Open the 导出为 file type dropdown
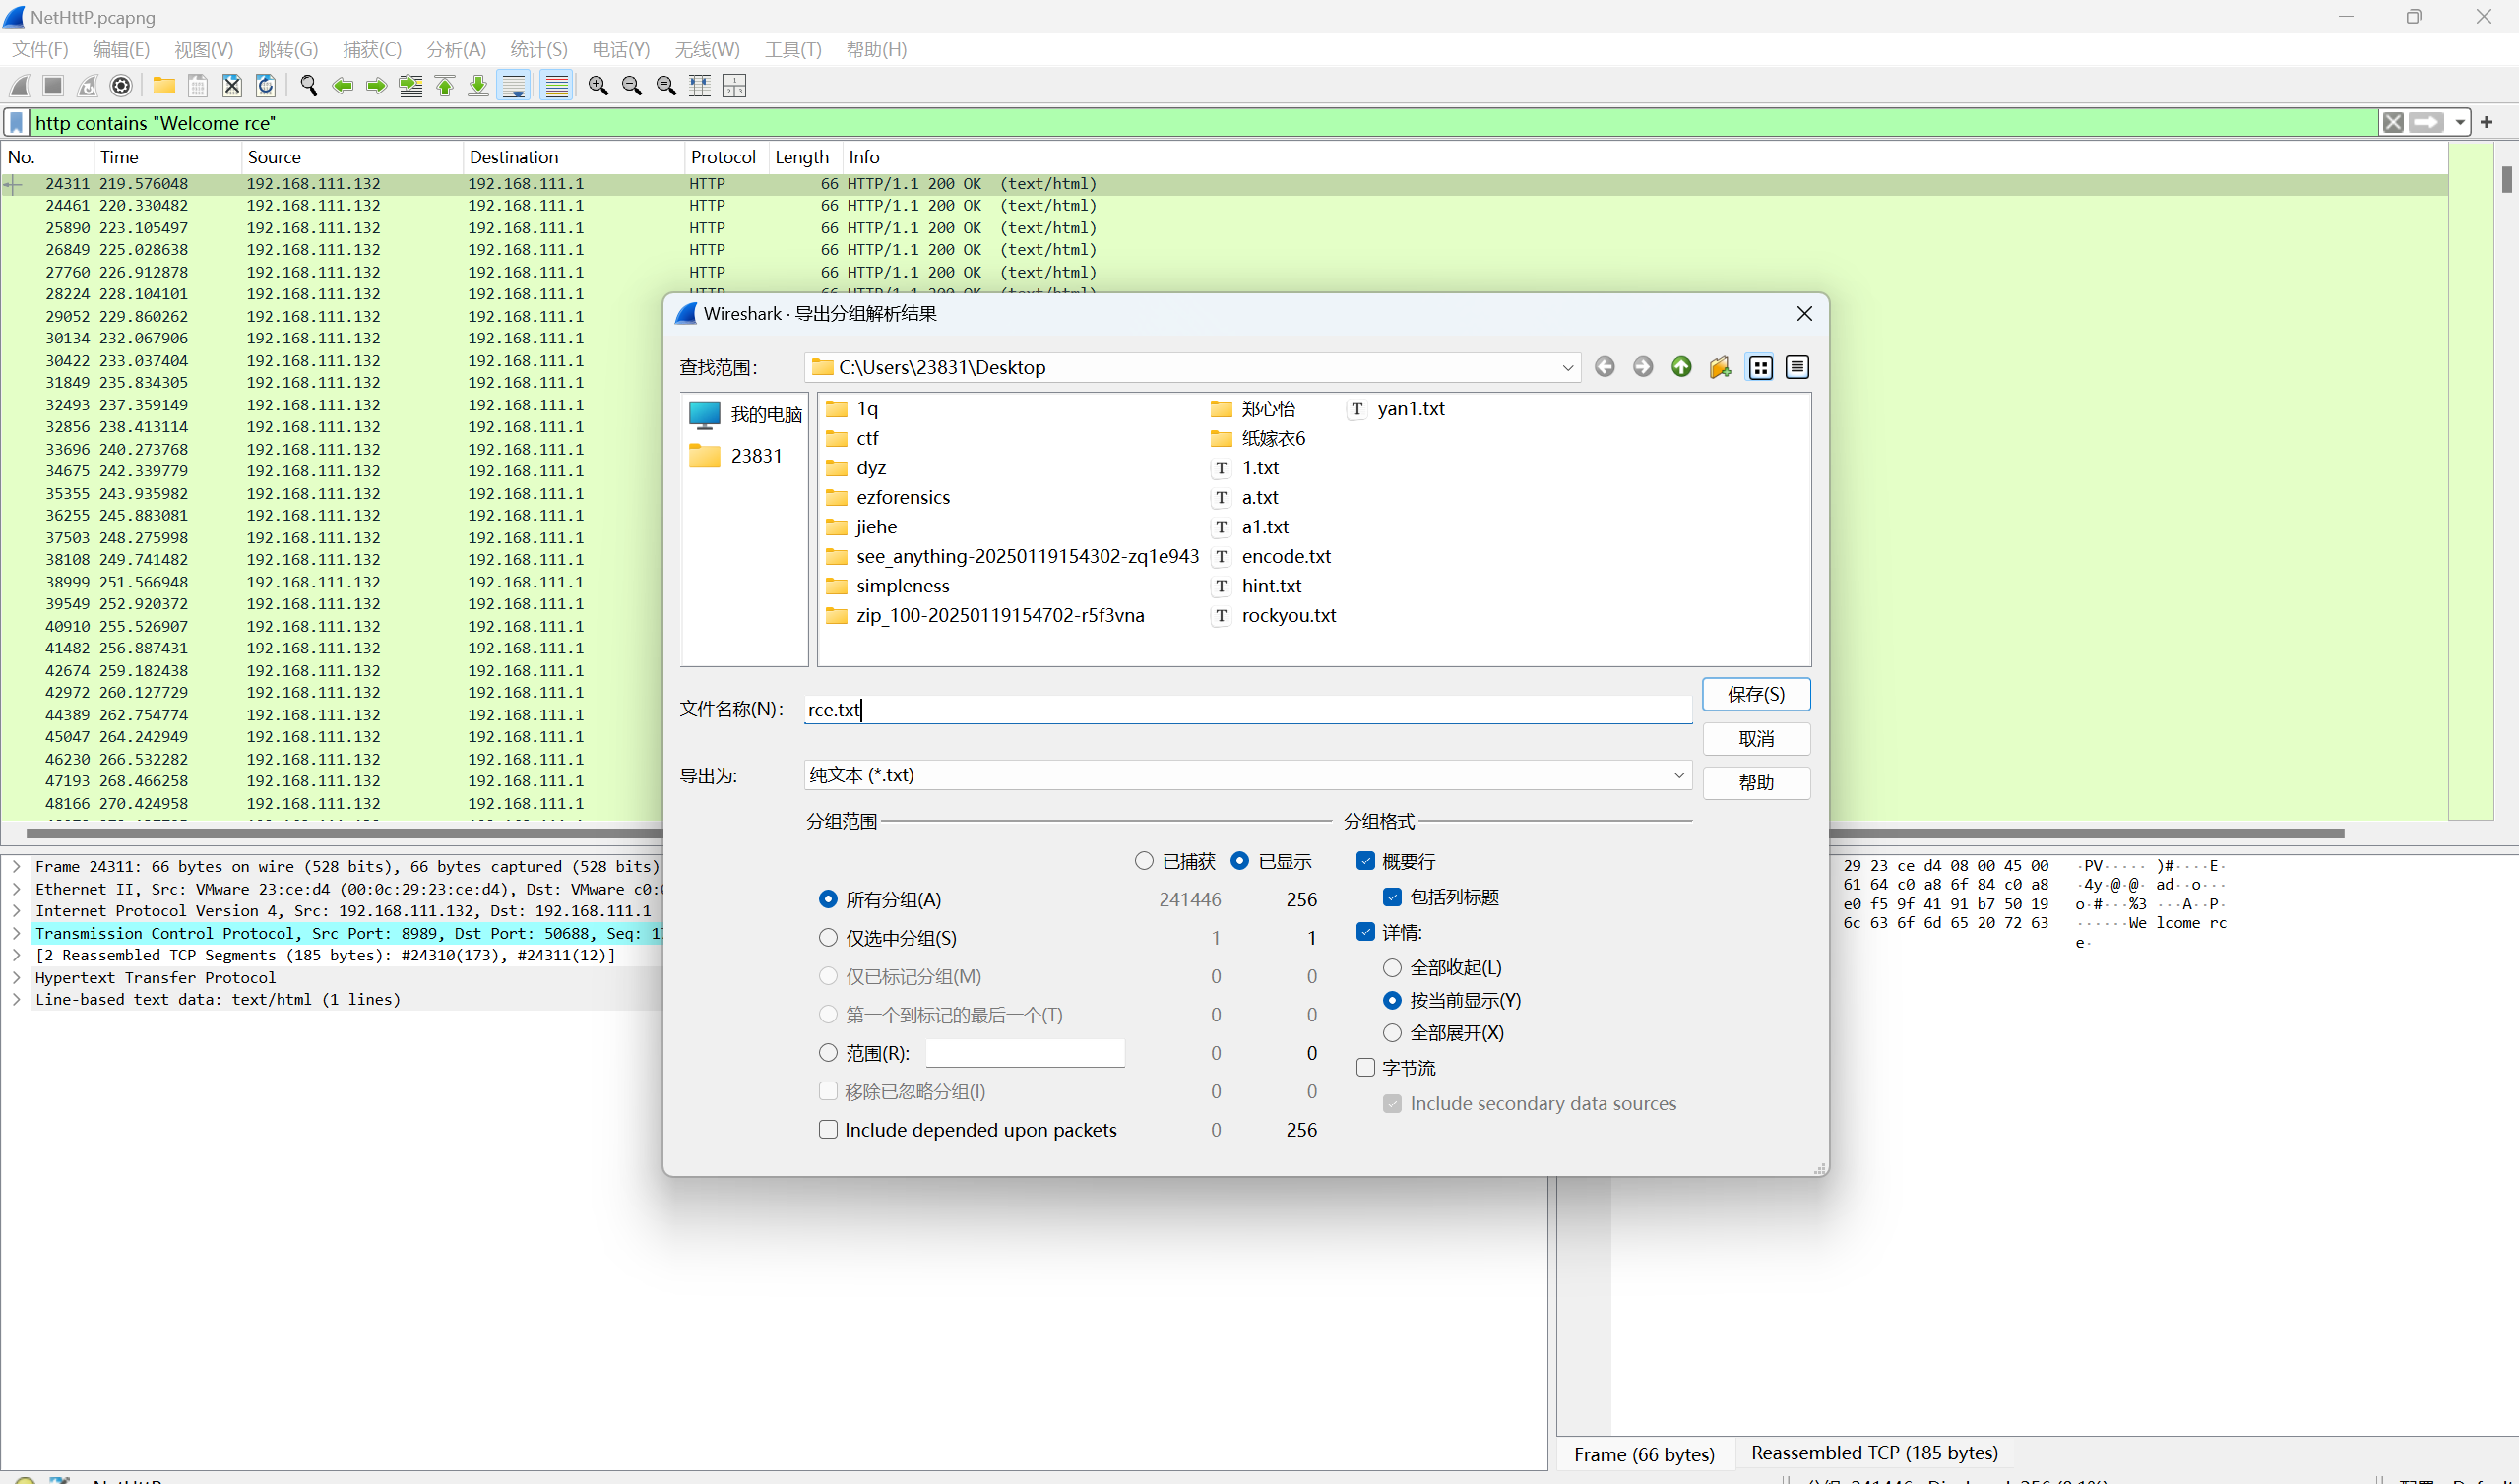Image resolution: width=2519 pixels, height=1484 pixels. 1679,775
